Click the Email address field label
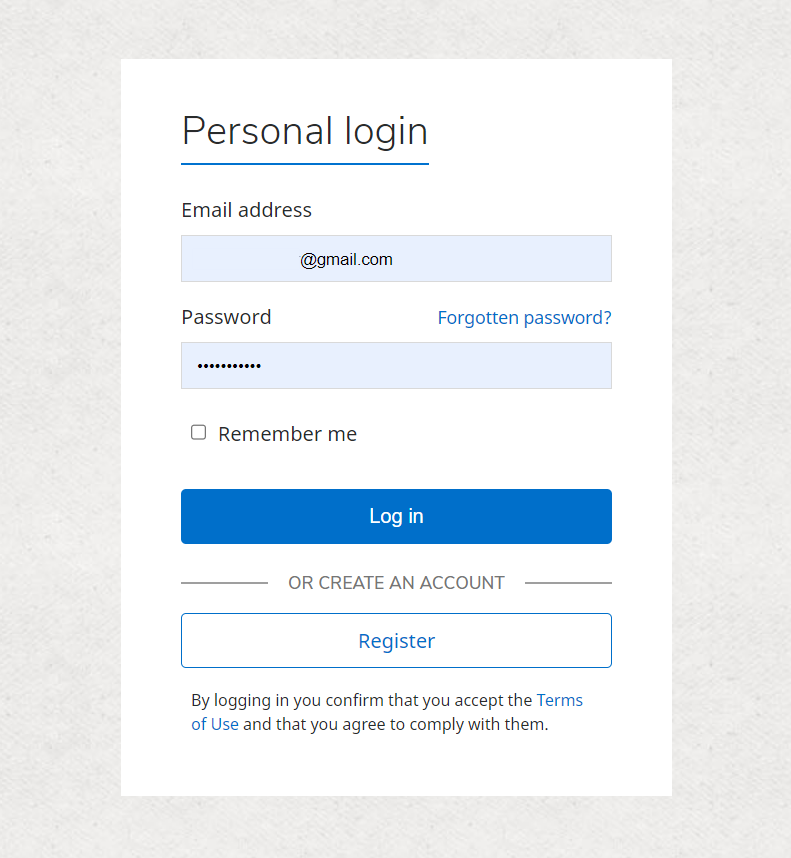The image size is (791, 858). pyautogui.click(x=246, y=210)
